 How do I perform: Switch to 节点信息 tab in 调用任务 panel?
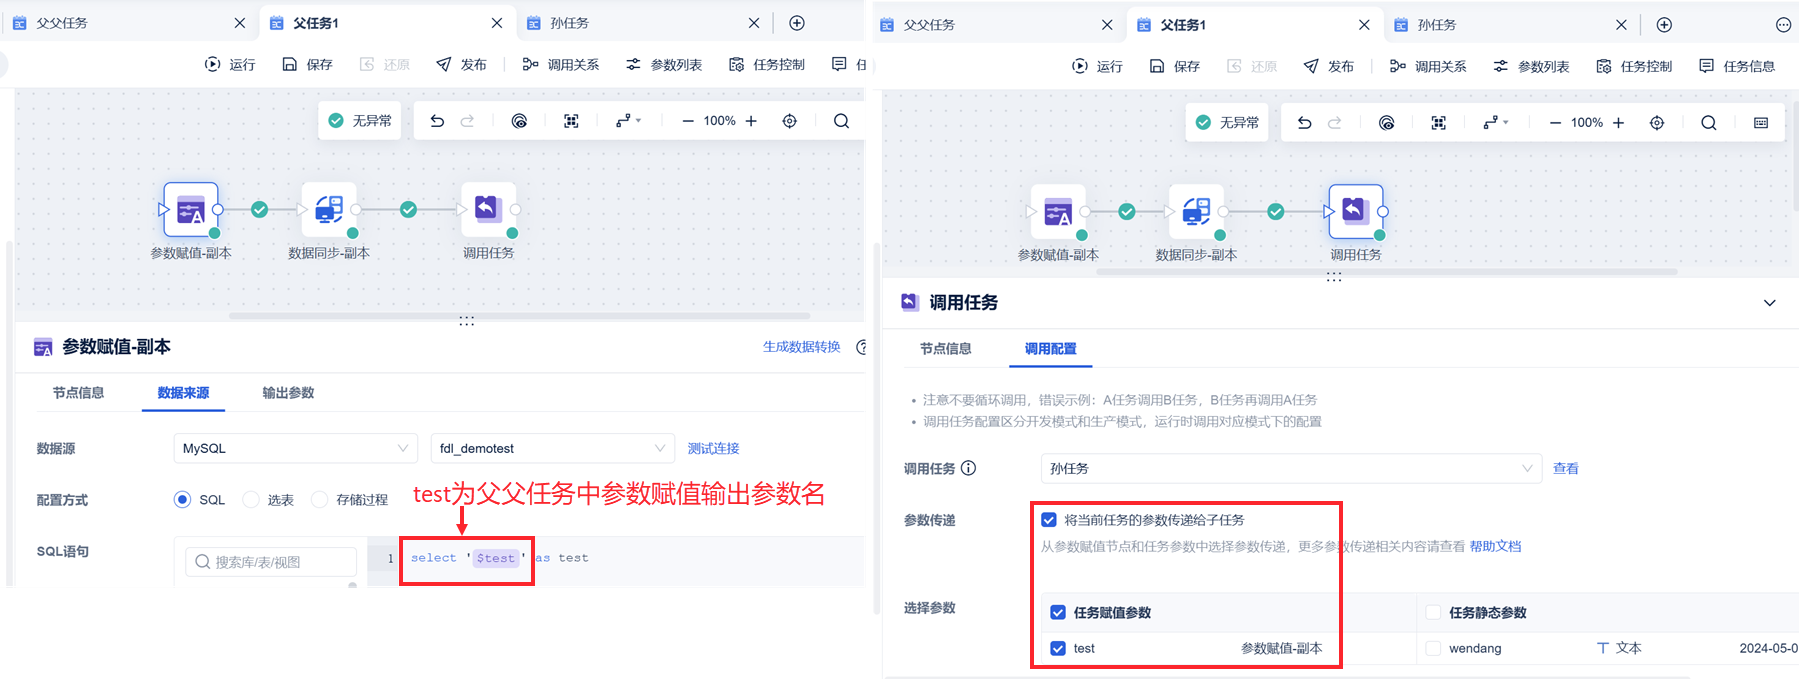click(x=945, y=349)
